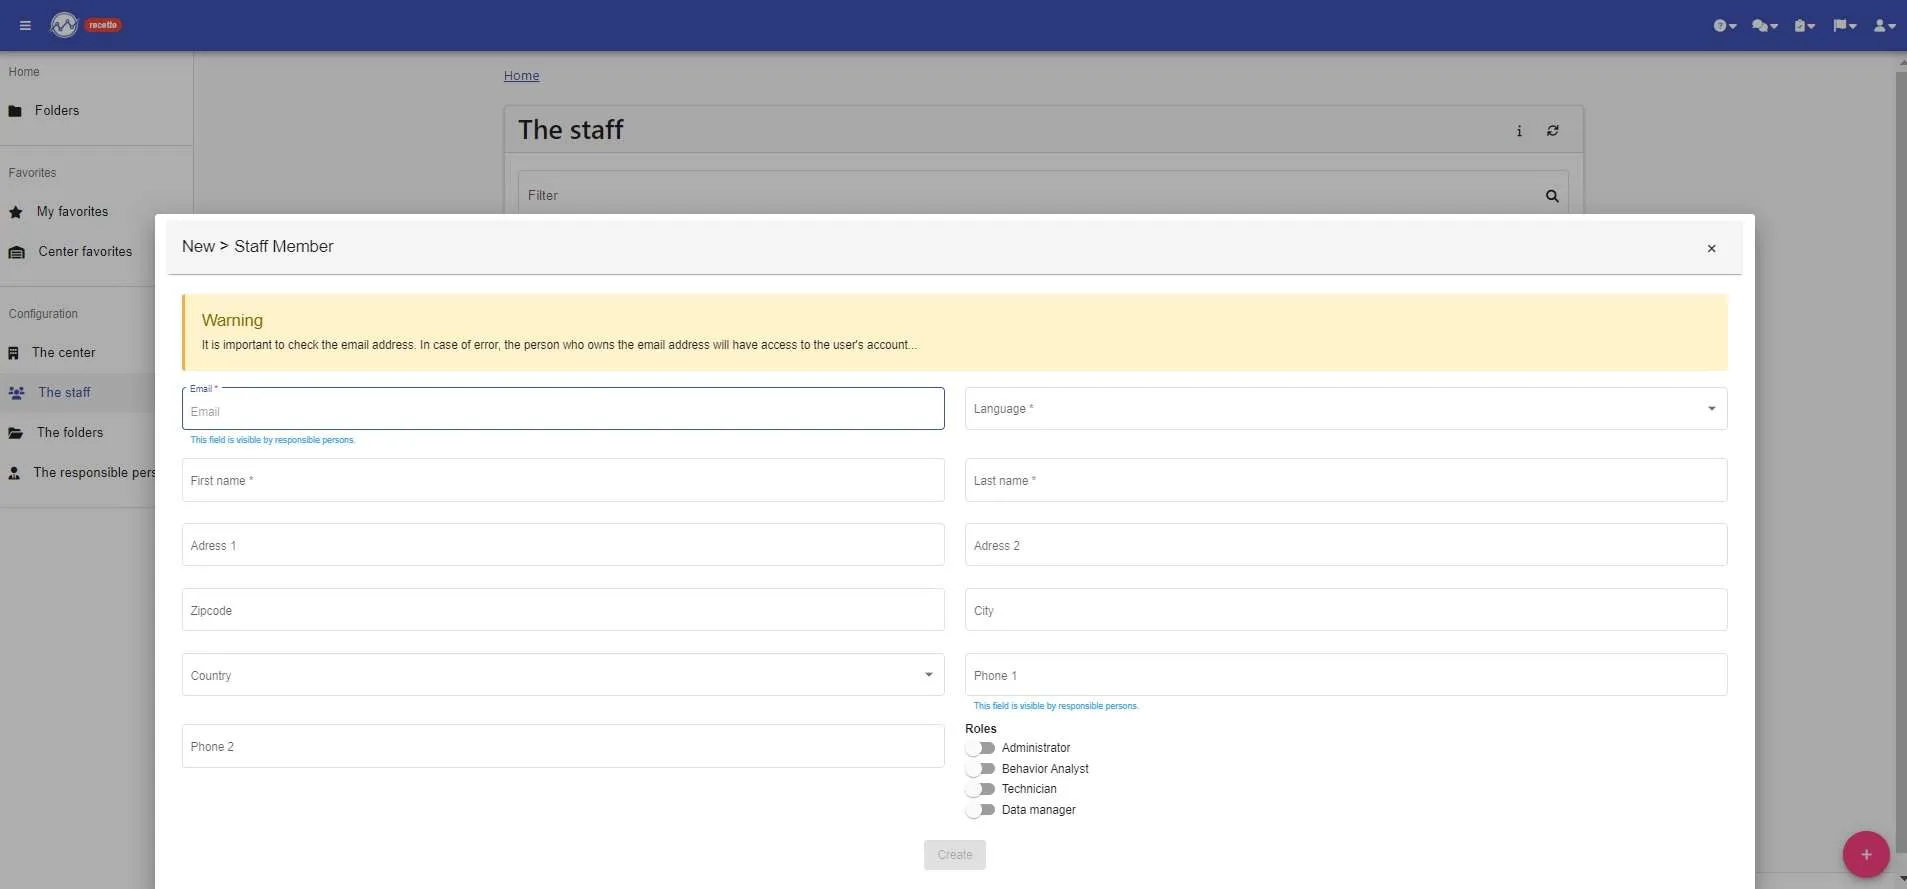Enable the Behavior Analyst role

[x=980, y=769]
